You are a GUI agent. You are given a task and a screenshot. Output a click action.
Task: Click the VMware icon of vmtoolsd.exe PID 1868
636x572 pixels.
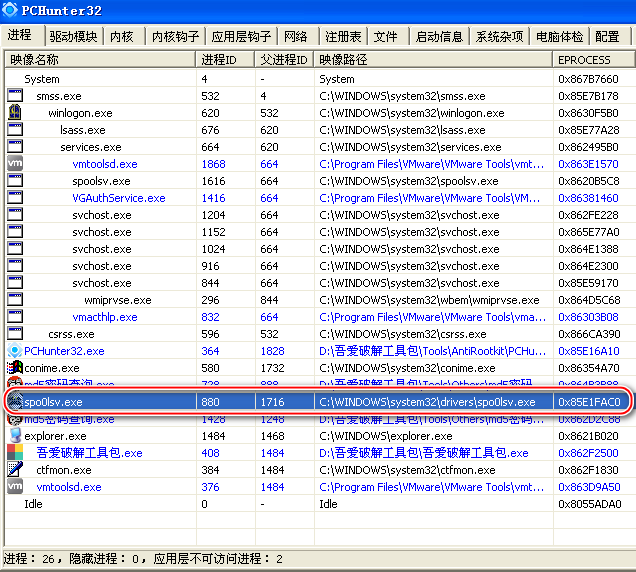[x=15, y=163]
